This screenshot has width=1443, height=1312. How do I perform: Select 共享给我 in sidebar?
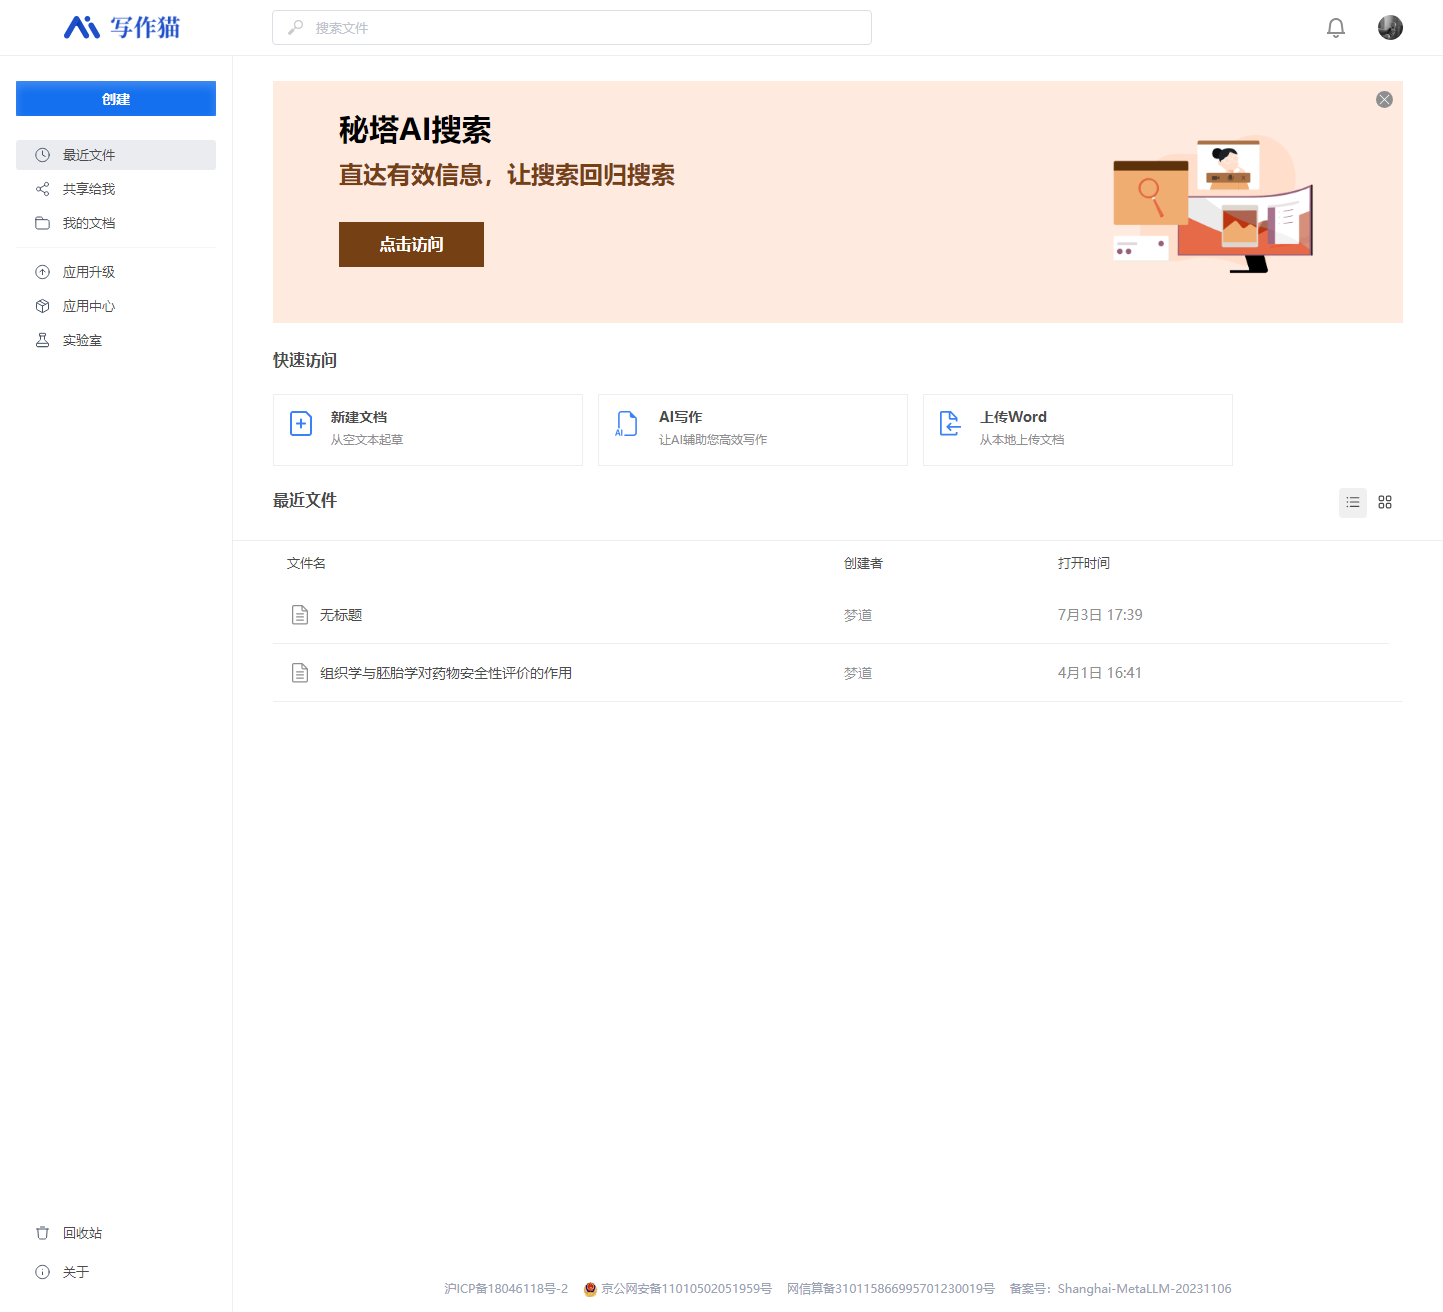[x=116, y=189]
